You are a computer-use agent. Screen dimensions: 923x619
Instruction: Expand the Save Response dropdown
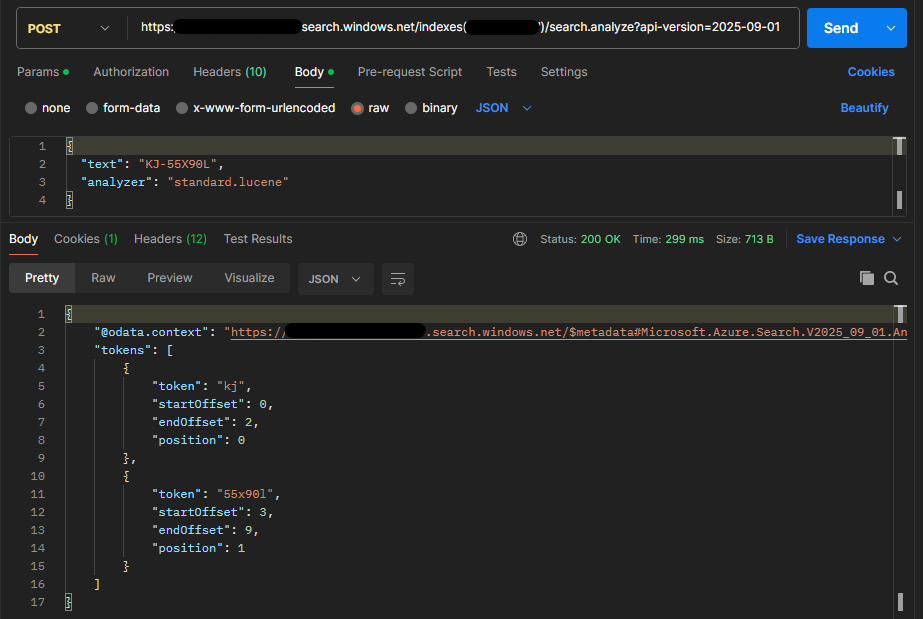pyautogui.click(x=896, y=239)
